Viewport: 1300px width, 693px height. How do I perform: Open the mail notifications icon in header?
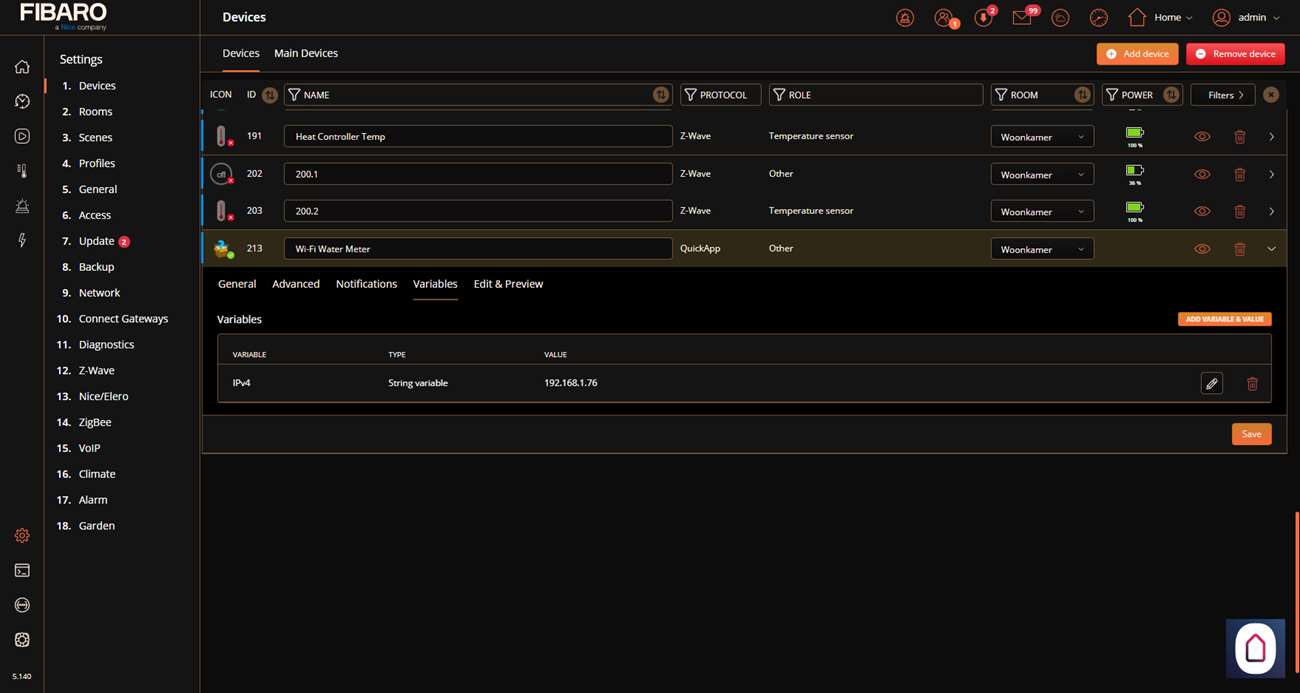point(1021,18)
